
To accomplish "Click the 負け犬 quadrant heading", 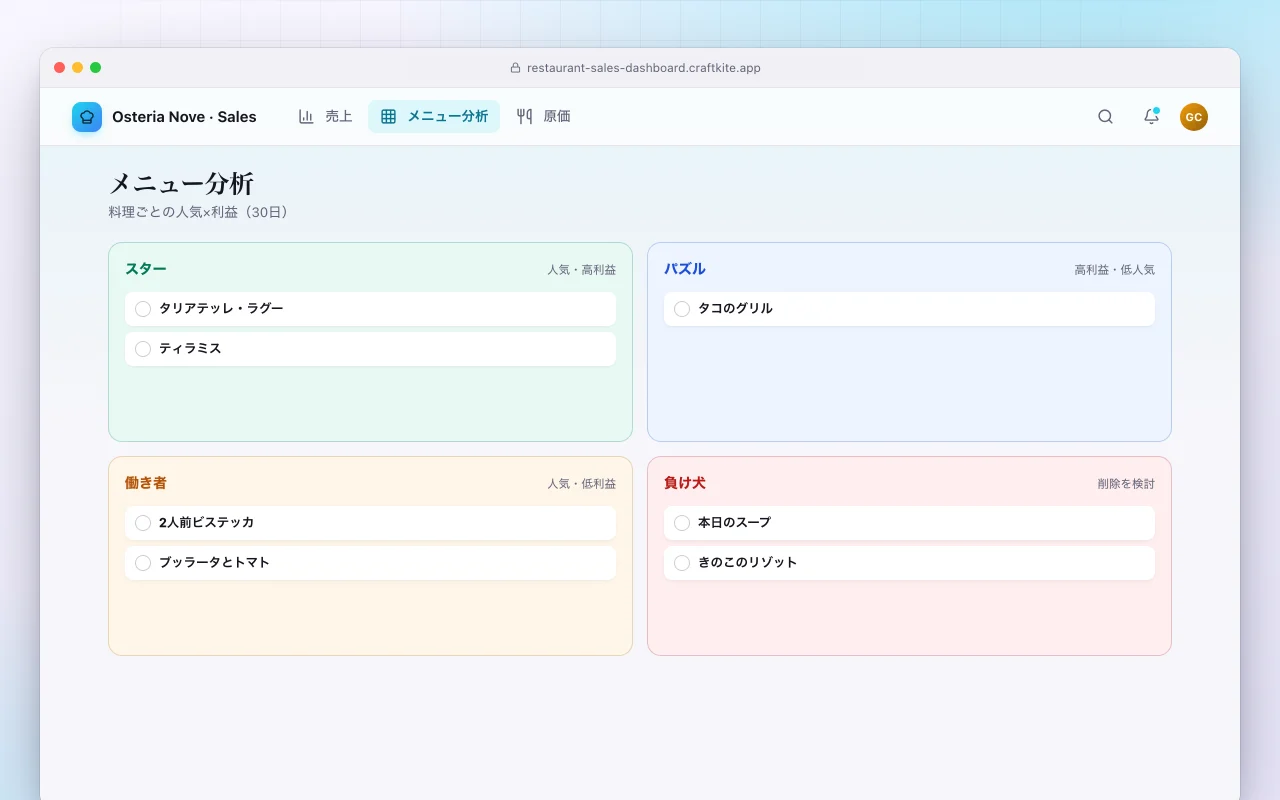I will (685, 483).
